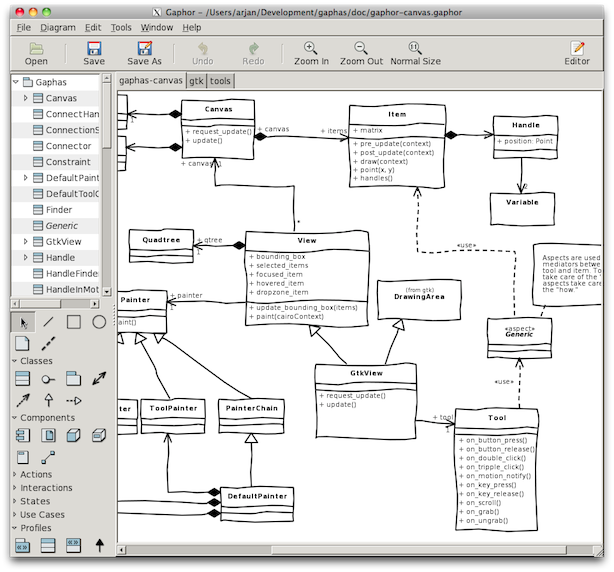
Task: Click the Save As toolbar icon
Action: (x=144, y=48)
